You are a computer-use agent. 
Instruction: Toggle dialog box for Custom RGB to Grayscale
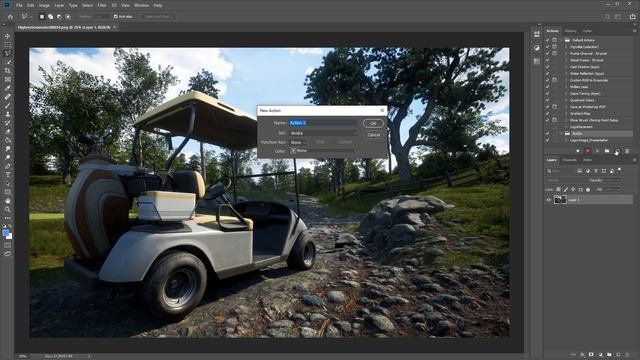coord(554,80)
